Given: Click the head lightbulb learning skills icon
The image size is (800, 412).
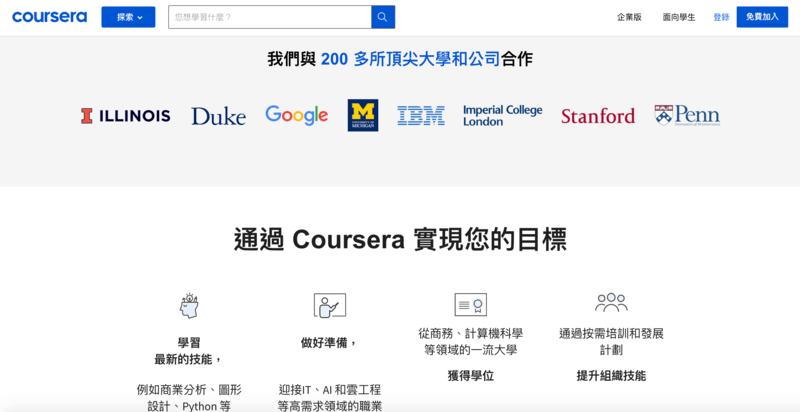Looking at the screenshot, I should [189, 305].
